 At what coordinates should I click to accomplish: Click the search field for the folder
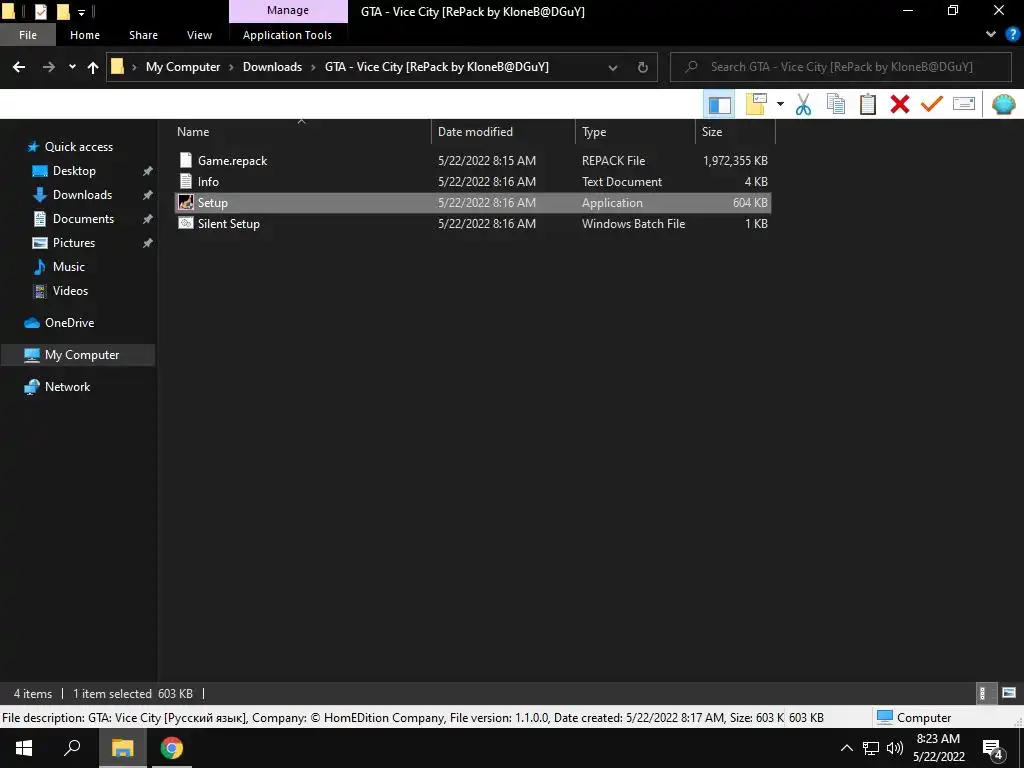coord(841,67)
